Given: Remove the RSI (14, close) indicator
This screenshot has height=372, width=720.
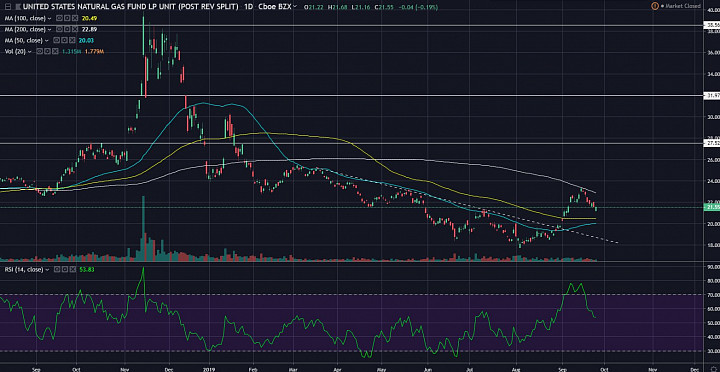Looking at the screenshot, I should (x=73, y=269).
